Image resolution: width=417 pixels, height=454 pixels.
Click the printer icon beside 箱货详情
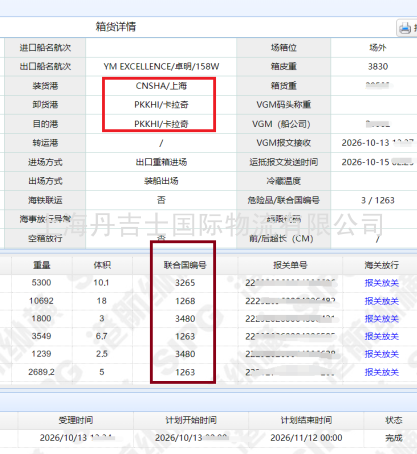coord(405,28)
